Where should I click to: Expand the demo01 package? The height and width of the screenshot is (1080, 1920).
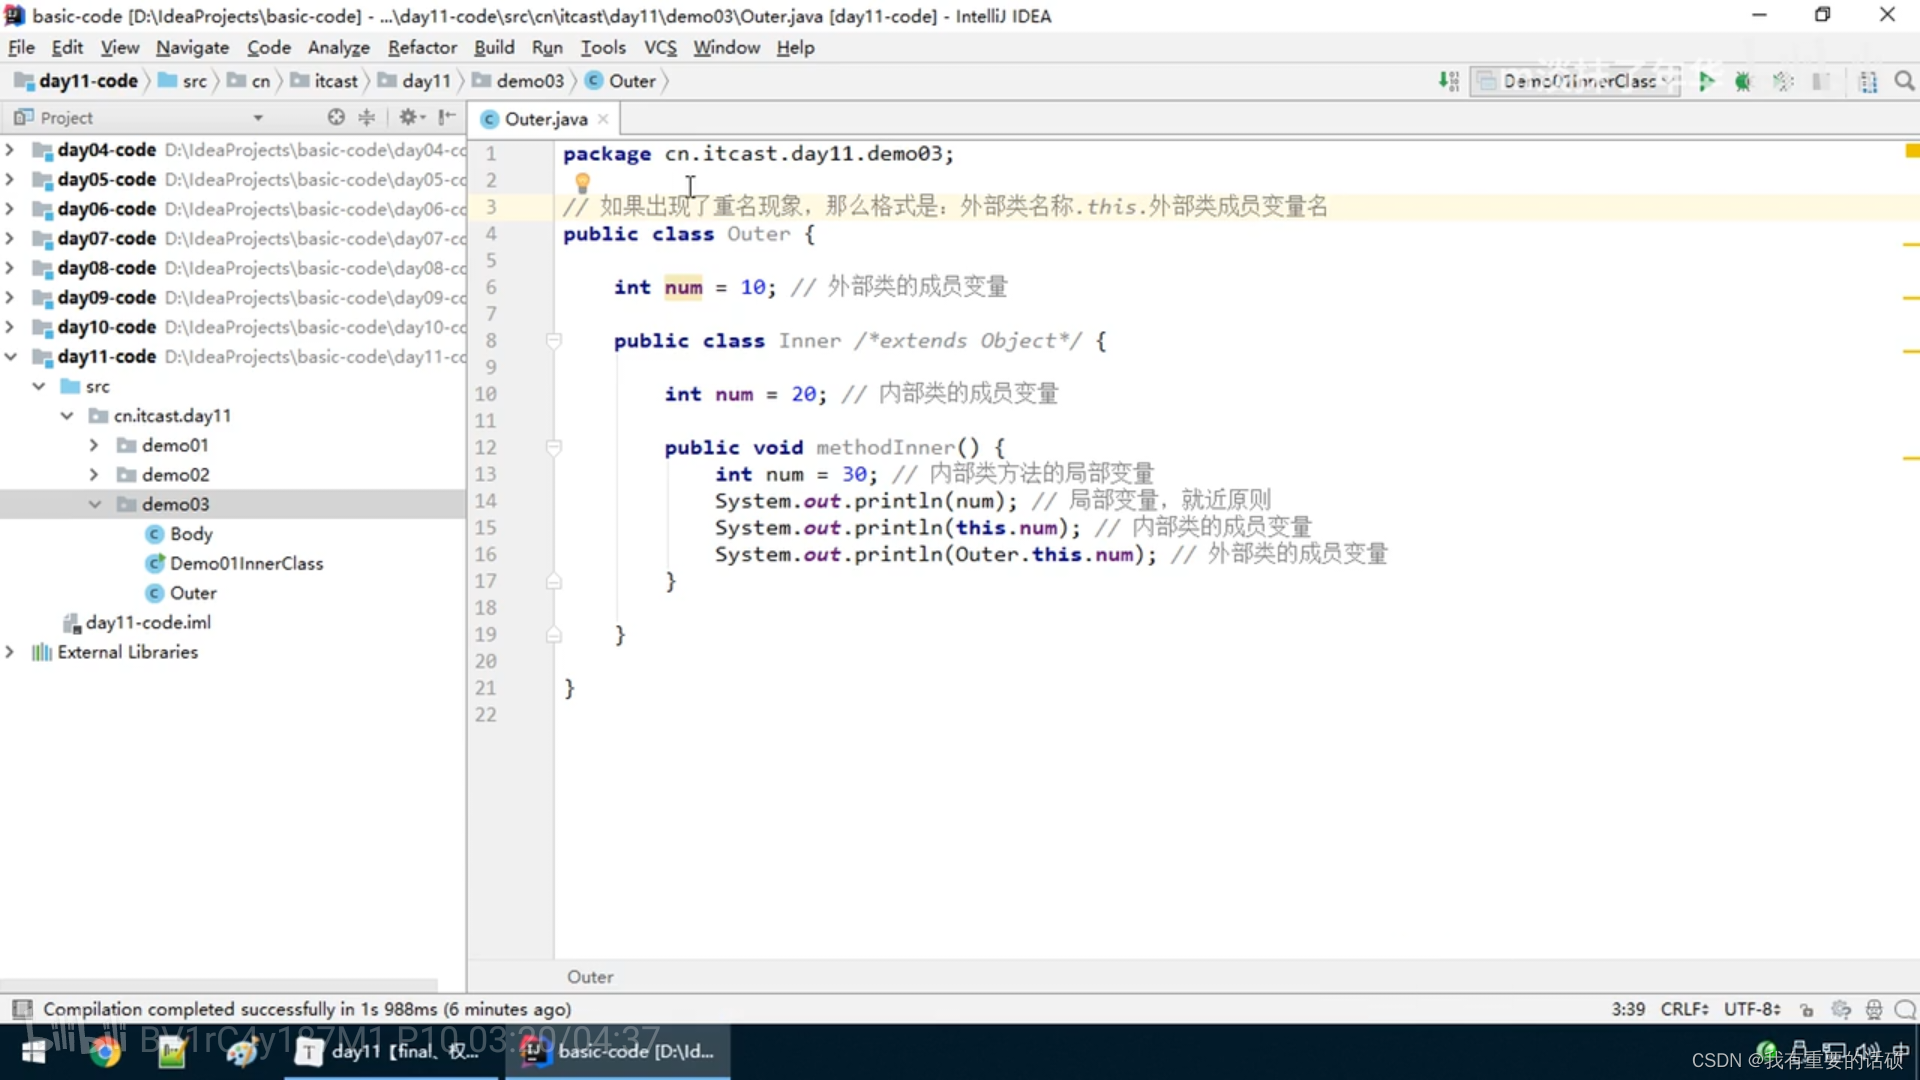click(x=94, y=445)
